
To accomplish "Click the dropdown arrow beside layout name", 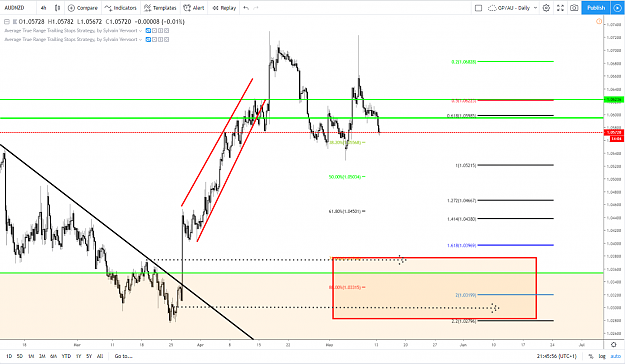I will pyautogui.click(x=535, y=8).
